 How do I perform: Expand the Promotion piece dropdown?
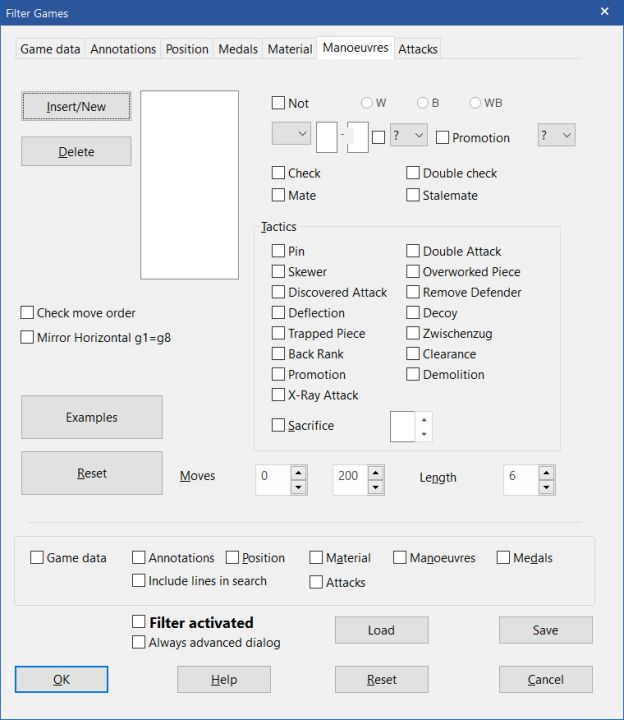pyautogui.click(x=557, y=135)
